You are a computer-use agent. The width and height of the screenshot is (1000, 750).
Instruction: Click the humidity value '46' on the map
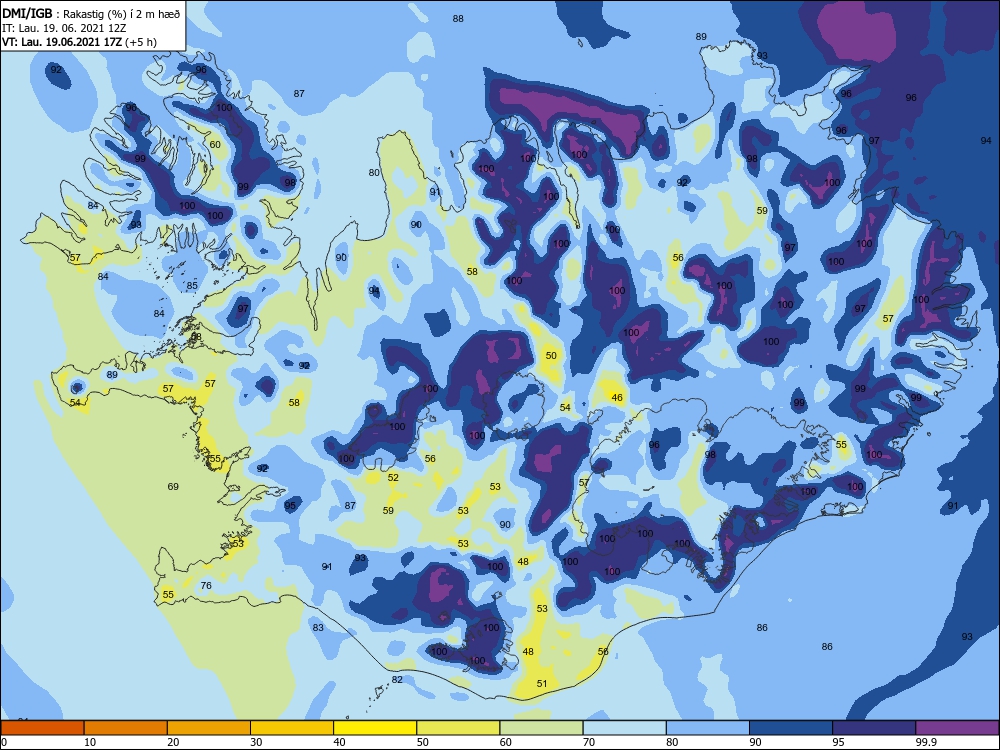point(617,397)
